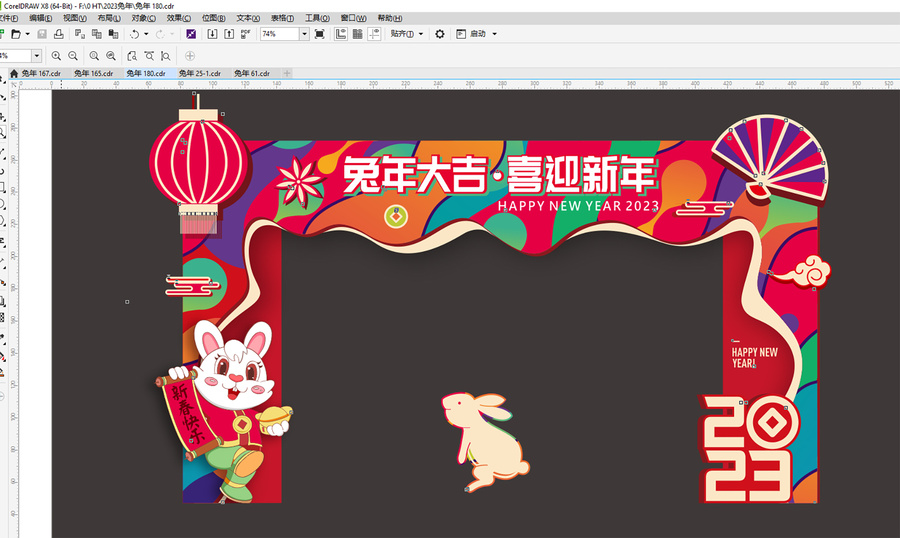
Task: Click the Zoom in magnifier
Action: click(x=56, y=56)
